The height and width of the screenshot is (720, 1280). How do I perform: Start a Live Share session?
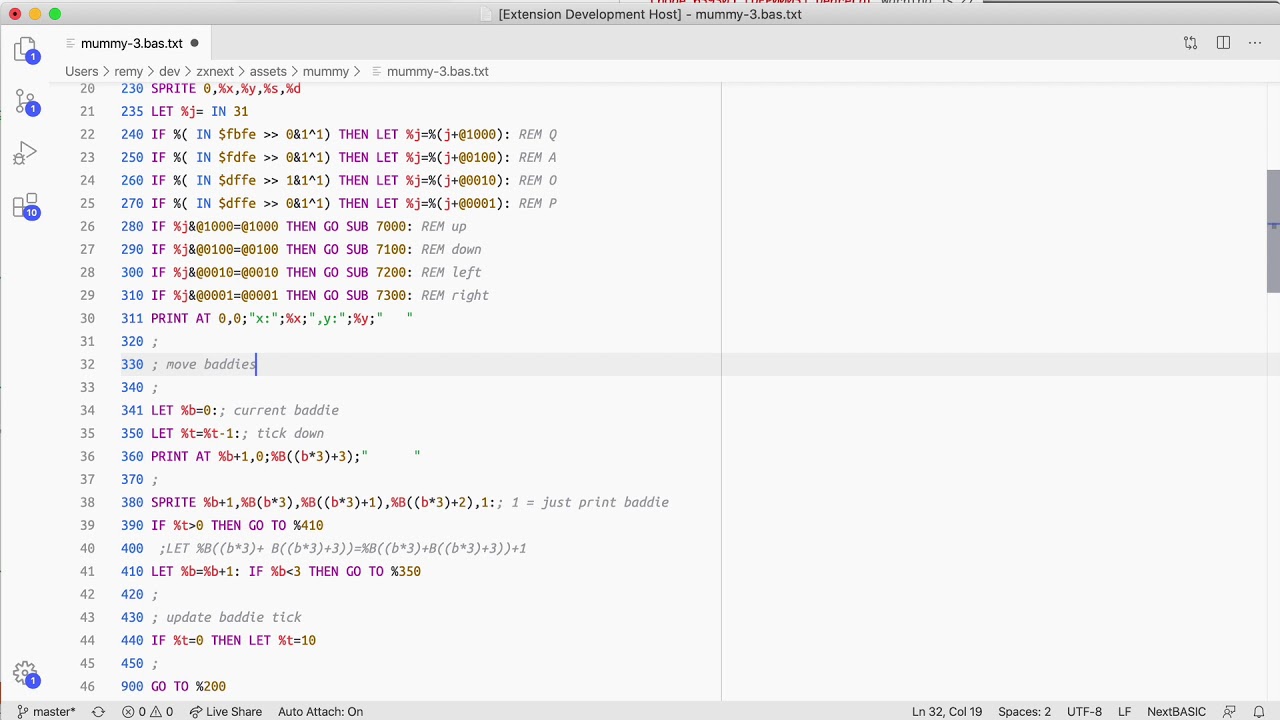point(225,711)
